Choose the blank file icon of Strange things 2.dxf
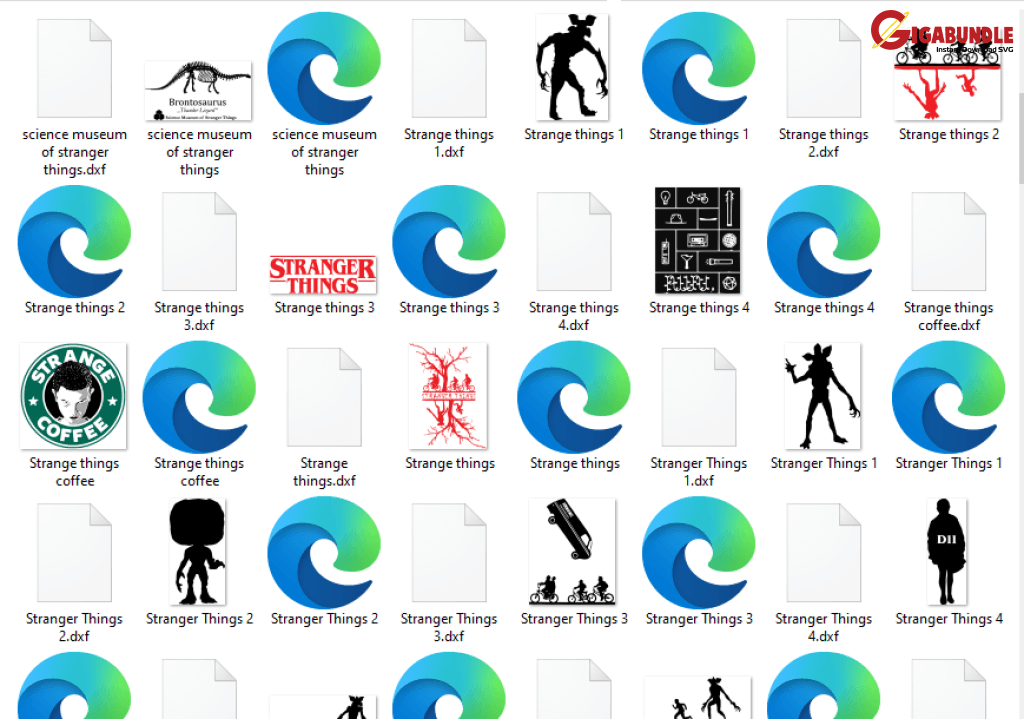The width and height of the screenshot is (1024, 719). tap(824, 69)
